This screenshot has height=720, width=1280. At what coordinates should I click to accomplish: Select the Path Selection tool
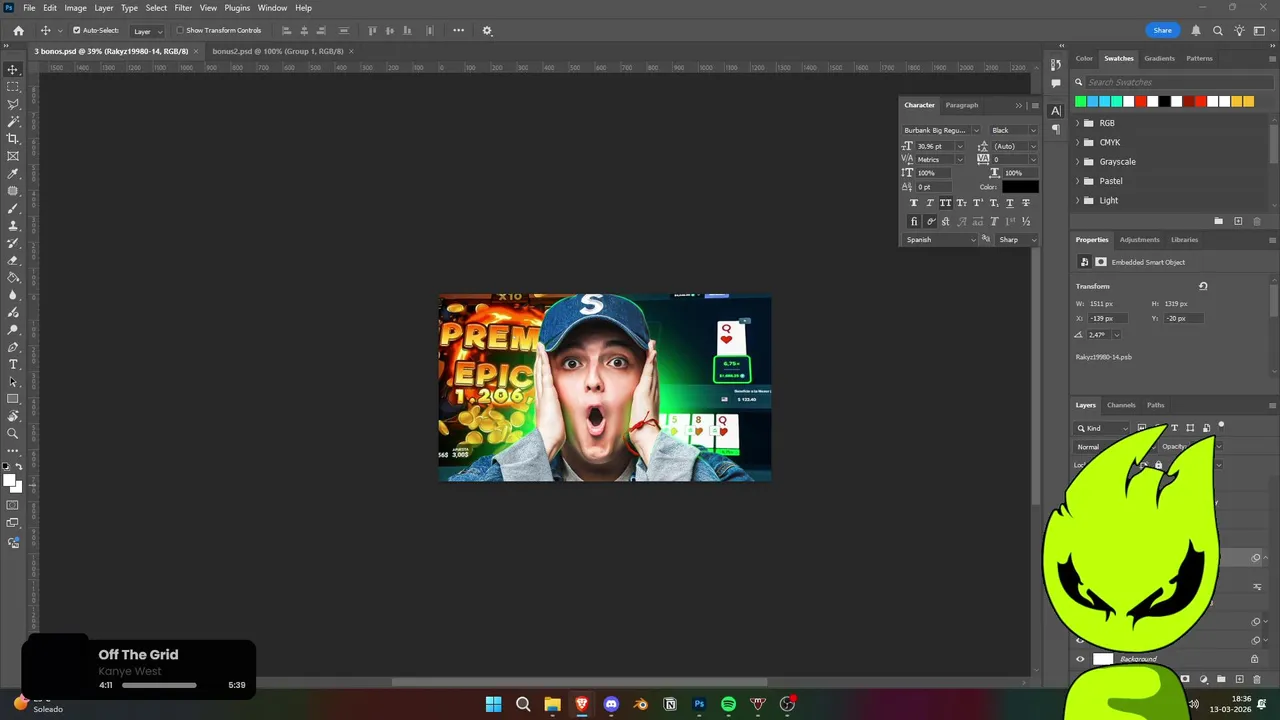click(x=13, y=381)
